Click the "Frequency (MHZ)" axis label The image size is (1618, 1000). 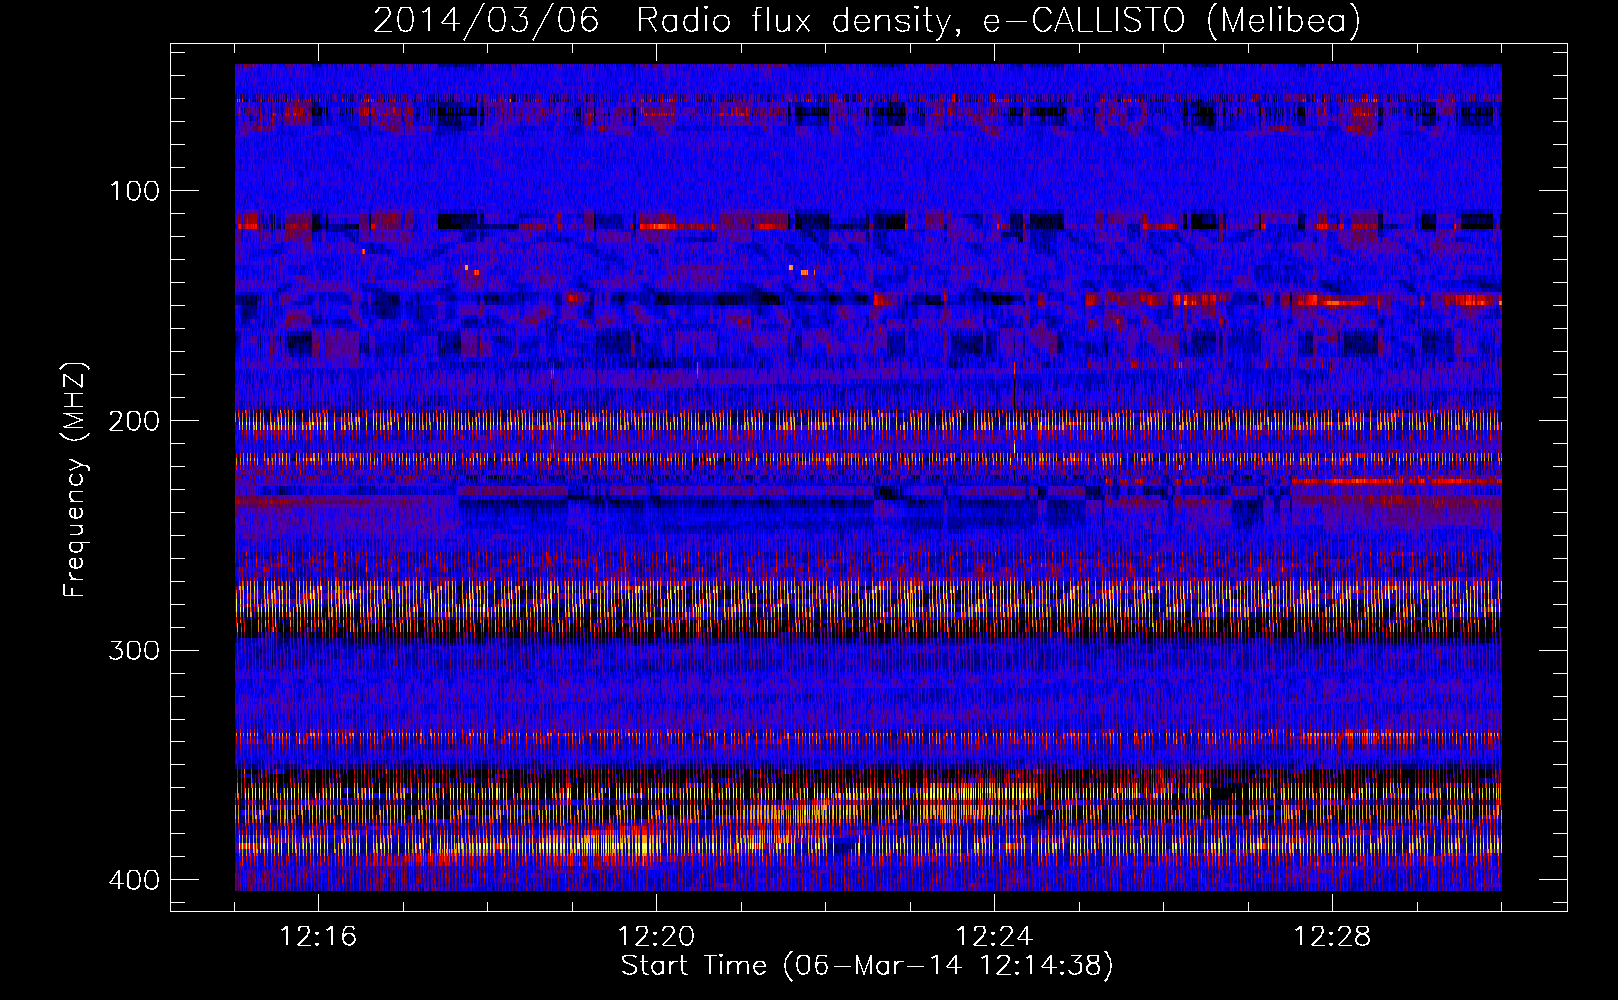click(x=75, y=479)
